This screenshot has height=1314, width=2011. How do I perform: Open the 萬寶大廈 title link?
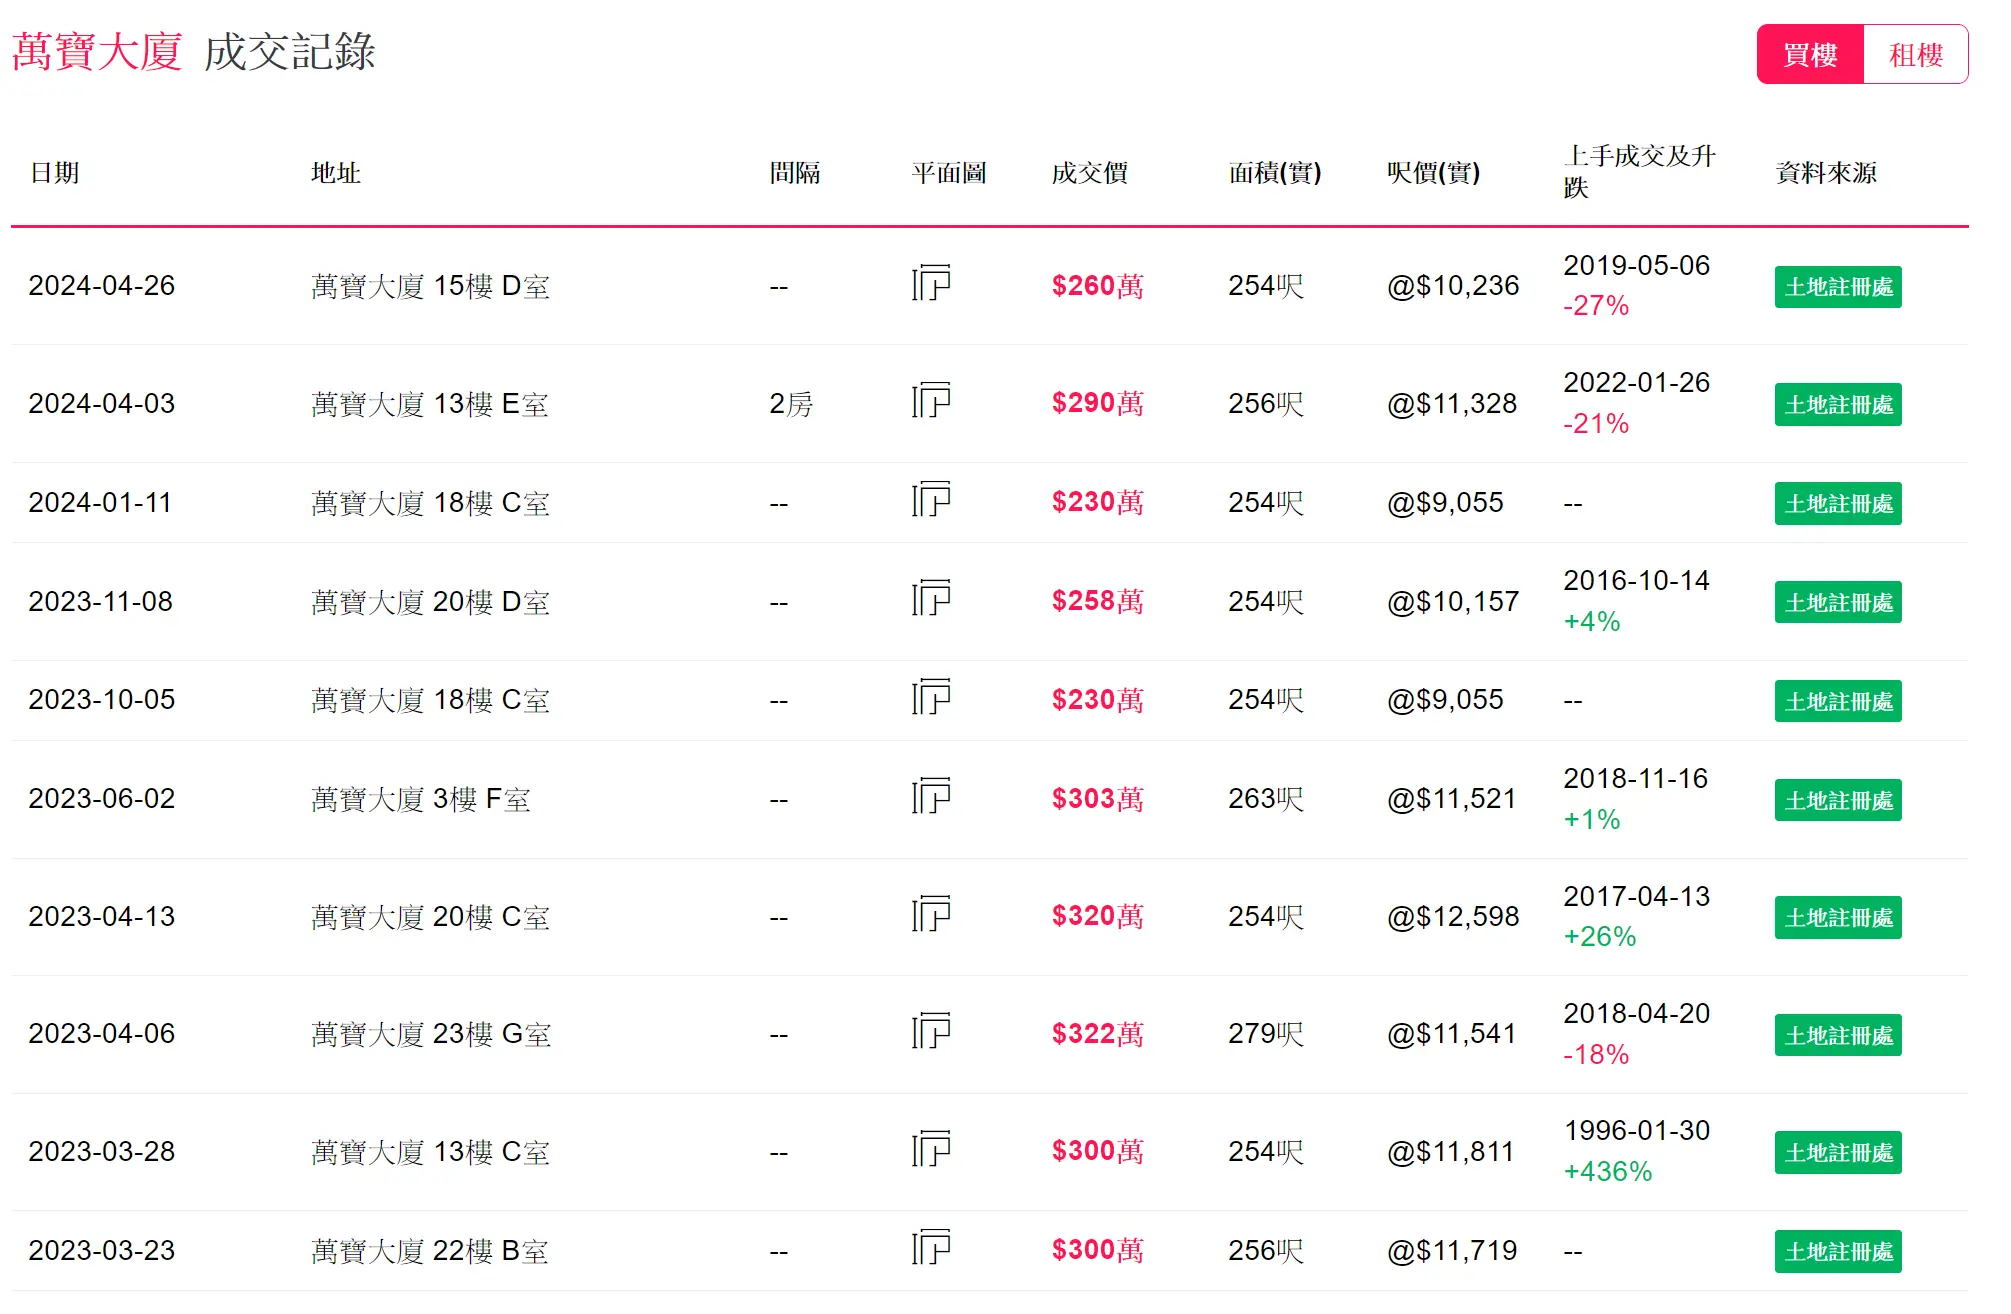tap(97, 52)
